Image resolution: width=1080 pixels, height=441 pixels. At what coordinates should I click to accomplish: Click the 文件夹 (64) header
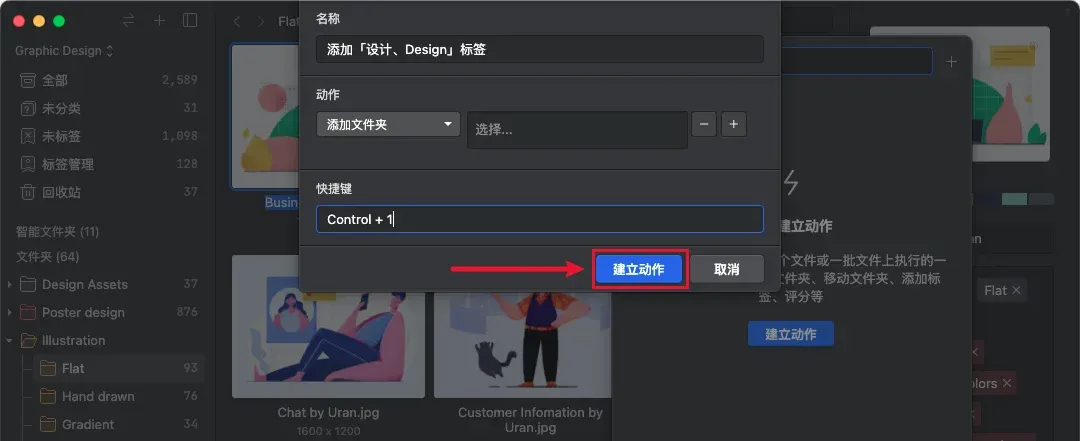(x=48, y=257)
